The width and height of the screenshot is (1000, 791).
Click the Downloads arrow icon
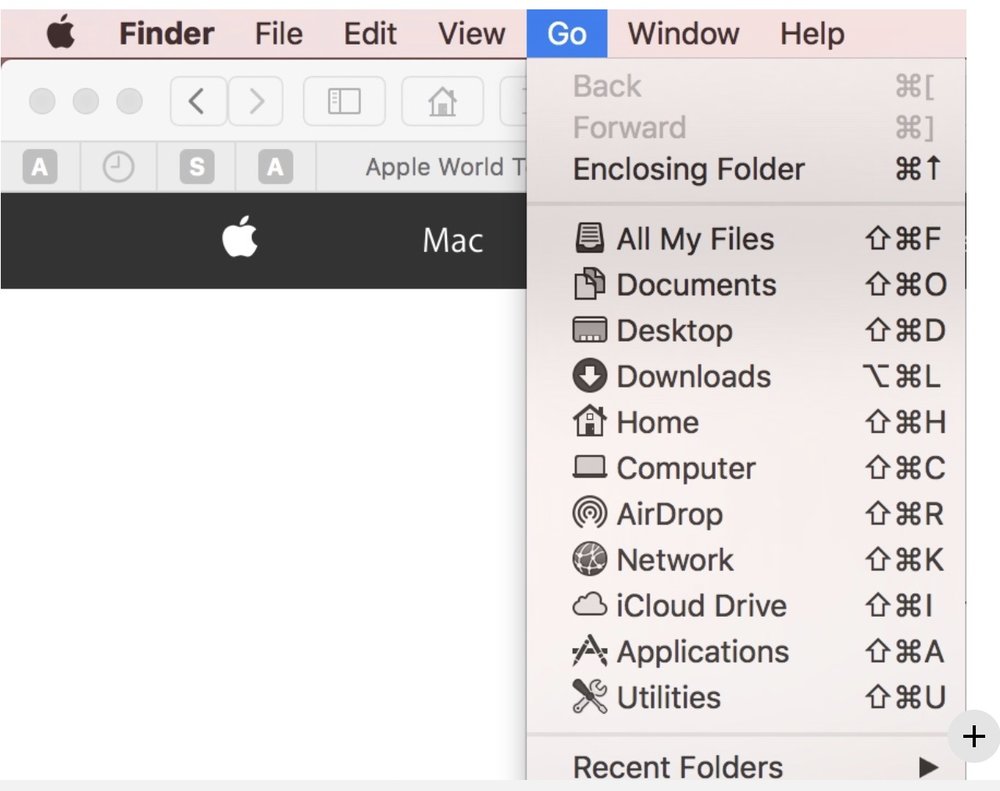click(589, 376)
